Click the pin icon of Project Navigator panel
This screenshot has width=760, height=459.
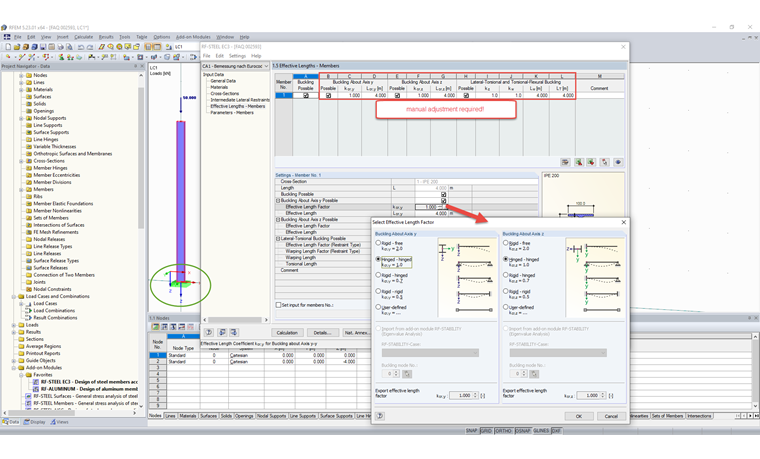click(136, 66)
